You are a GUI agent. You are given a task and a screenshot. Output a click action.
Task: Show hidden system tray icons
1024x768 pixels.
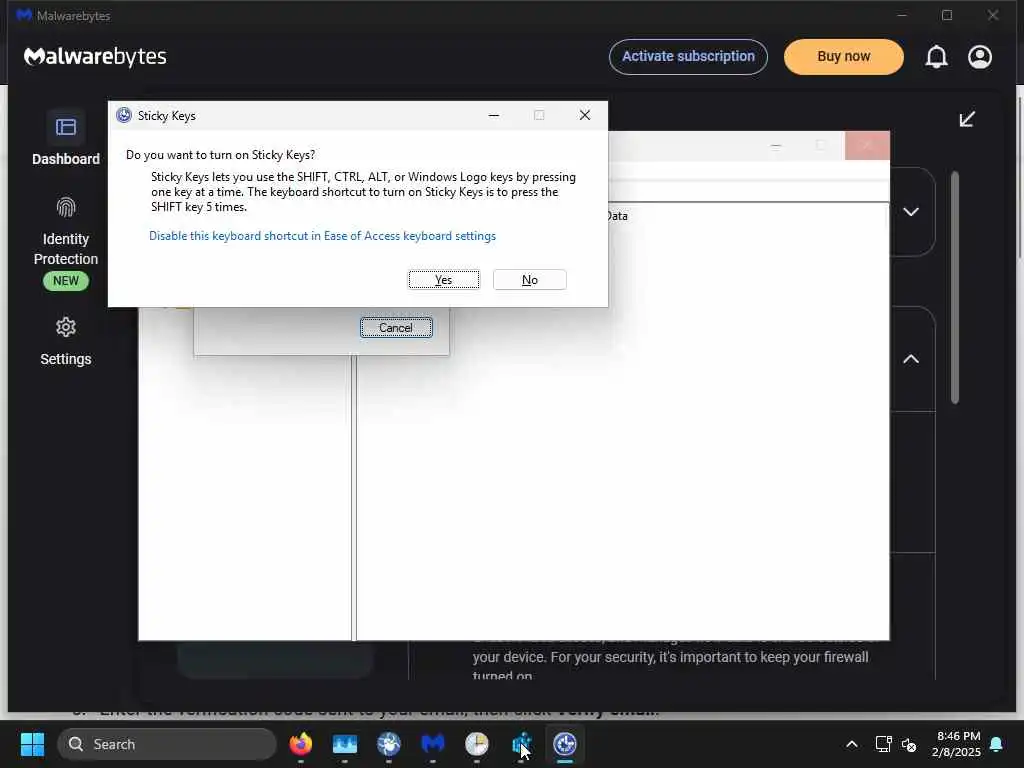(x=852, y=744)
